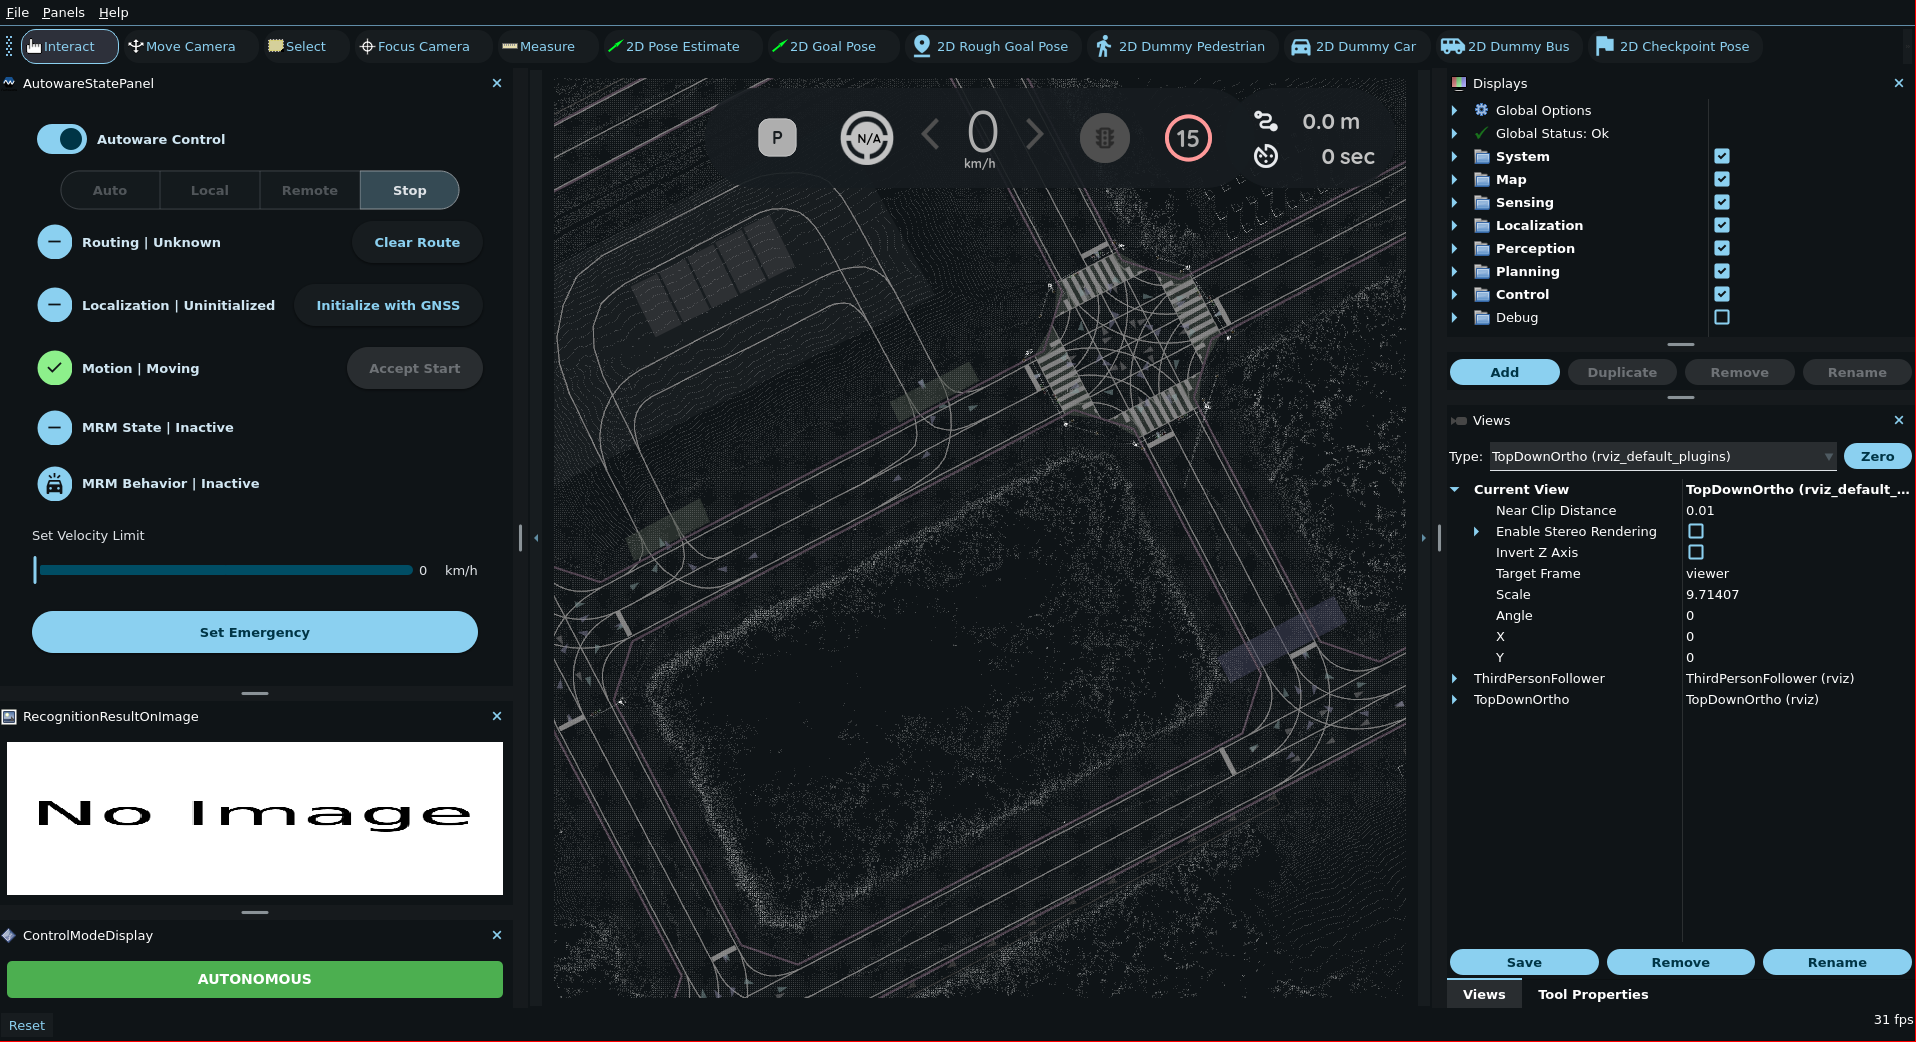Select the 2D Pose Estimate tool
Viewport: 1916px width, 1042px height.
673,47
